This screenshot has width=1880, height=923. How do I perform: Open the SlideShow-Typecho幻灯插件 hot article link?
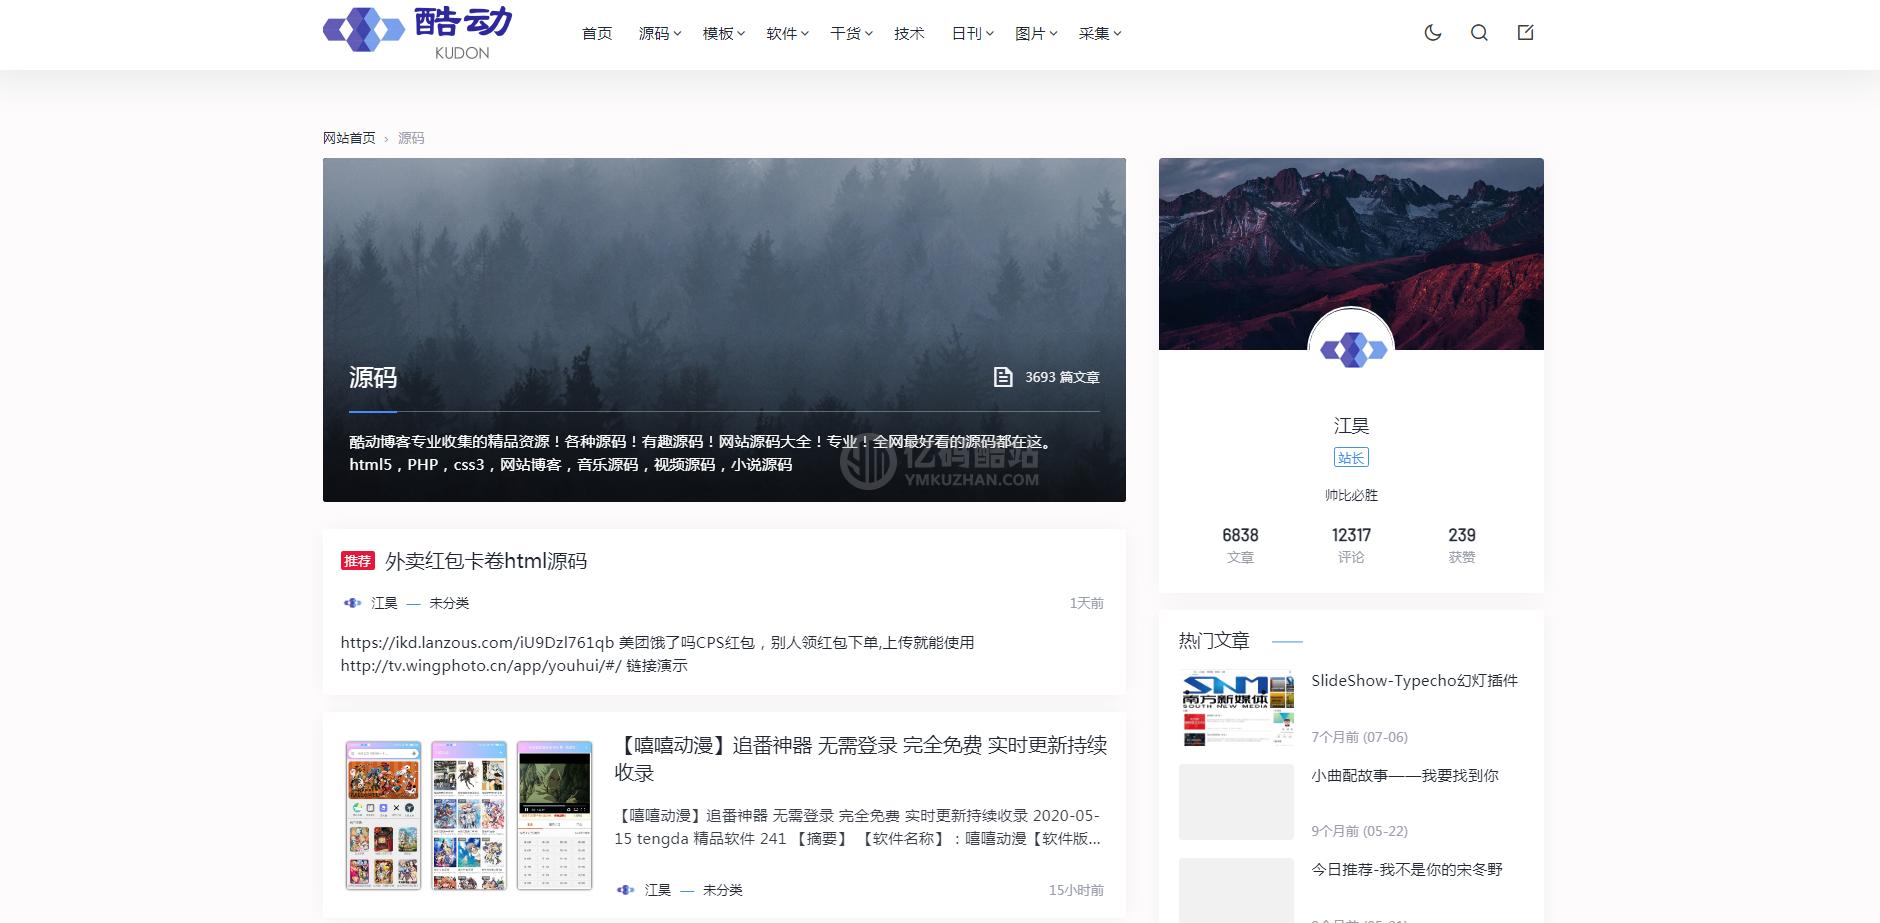click(1414, 681)
